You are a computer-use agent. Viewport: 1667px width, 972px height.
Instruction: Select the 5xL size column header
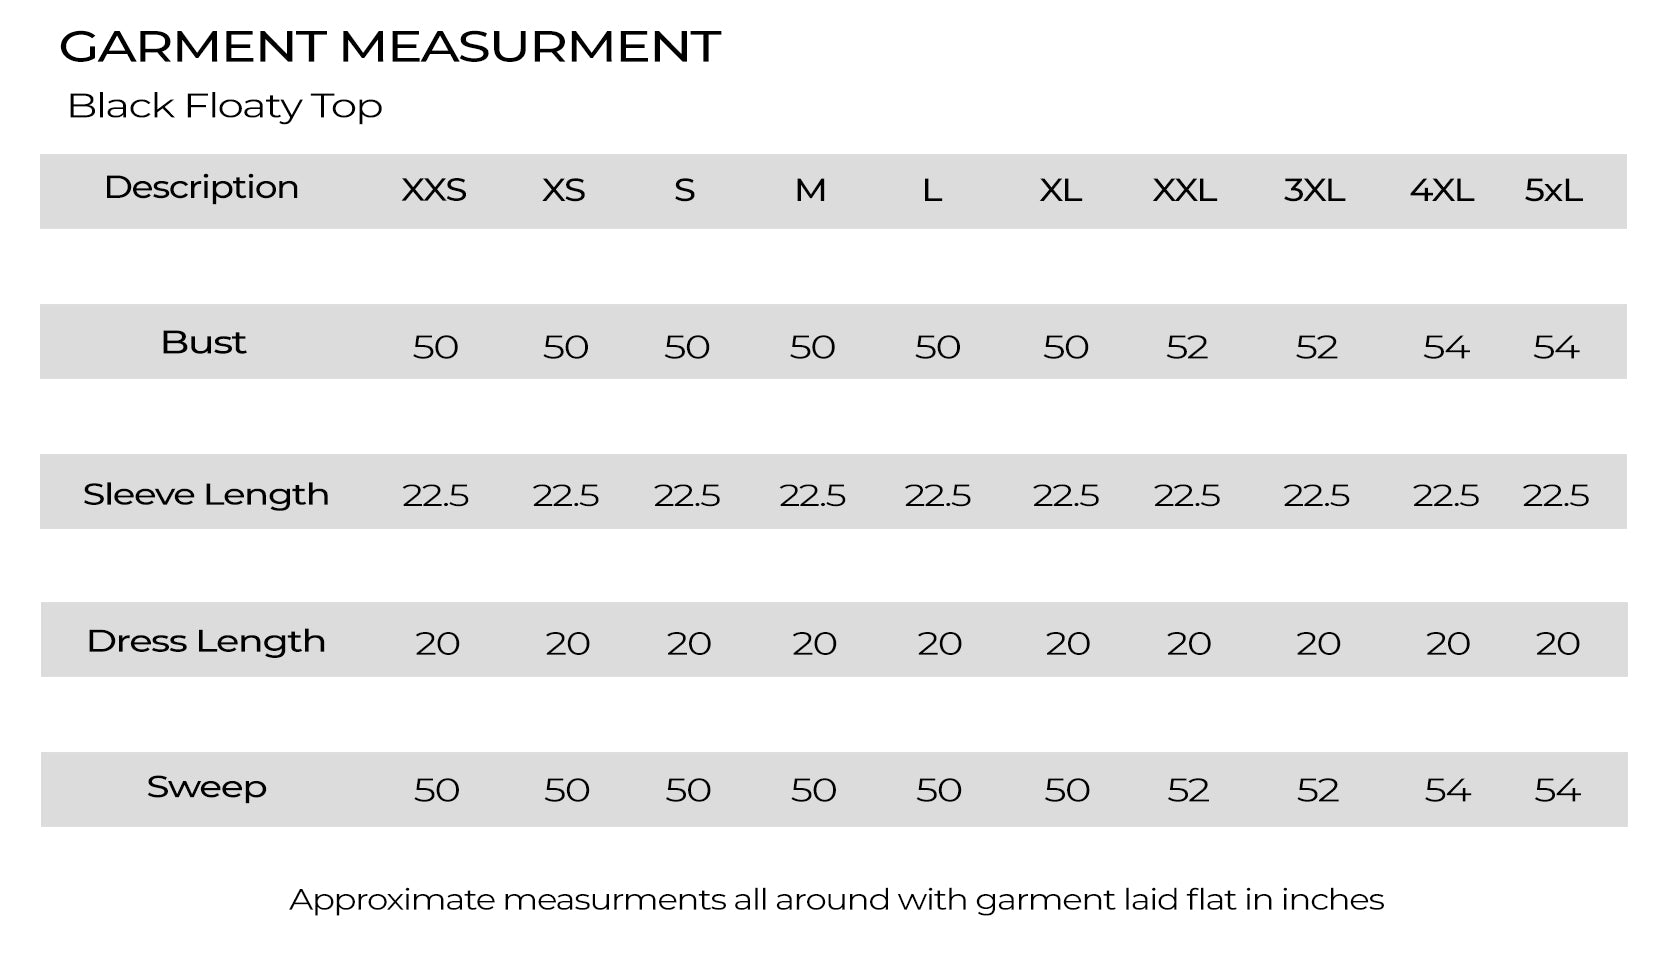pos(1553,190)
